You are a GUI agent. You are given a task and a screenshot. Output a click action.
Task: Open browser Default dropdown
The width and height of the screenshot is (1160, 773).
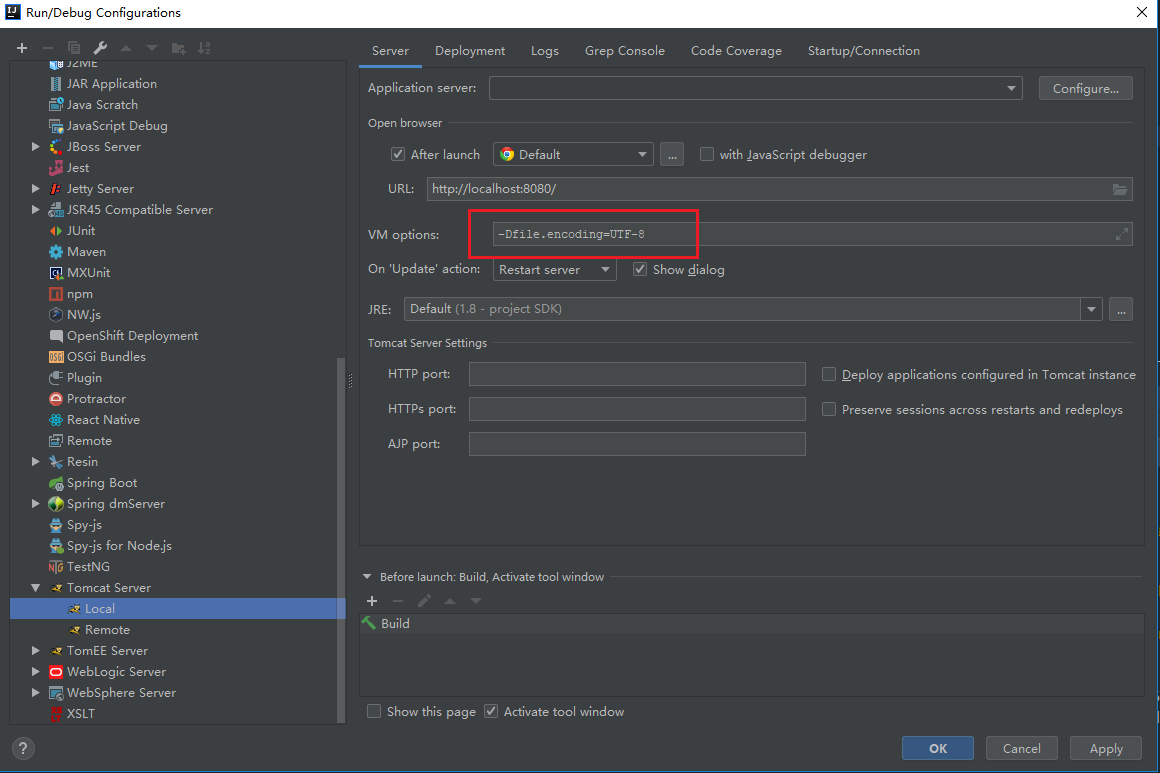click(573, 155)
